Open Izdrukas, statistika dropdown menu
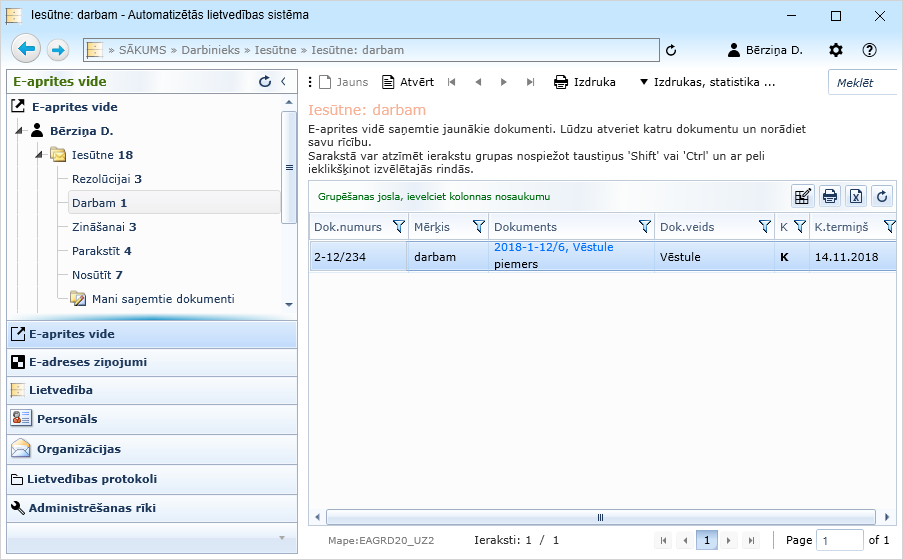This screenshot has width=903, height=560. (x=706, y=82)
